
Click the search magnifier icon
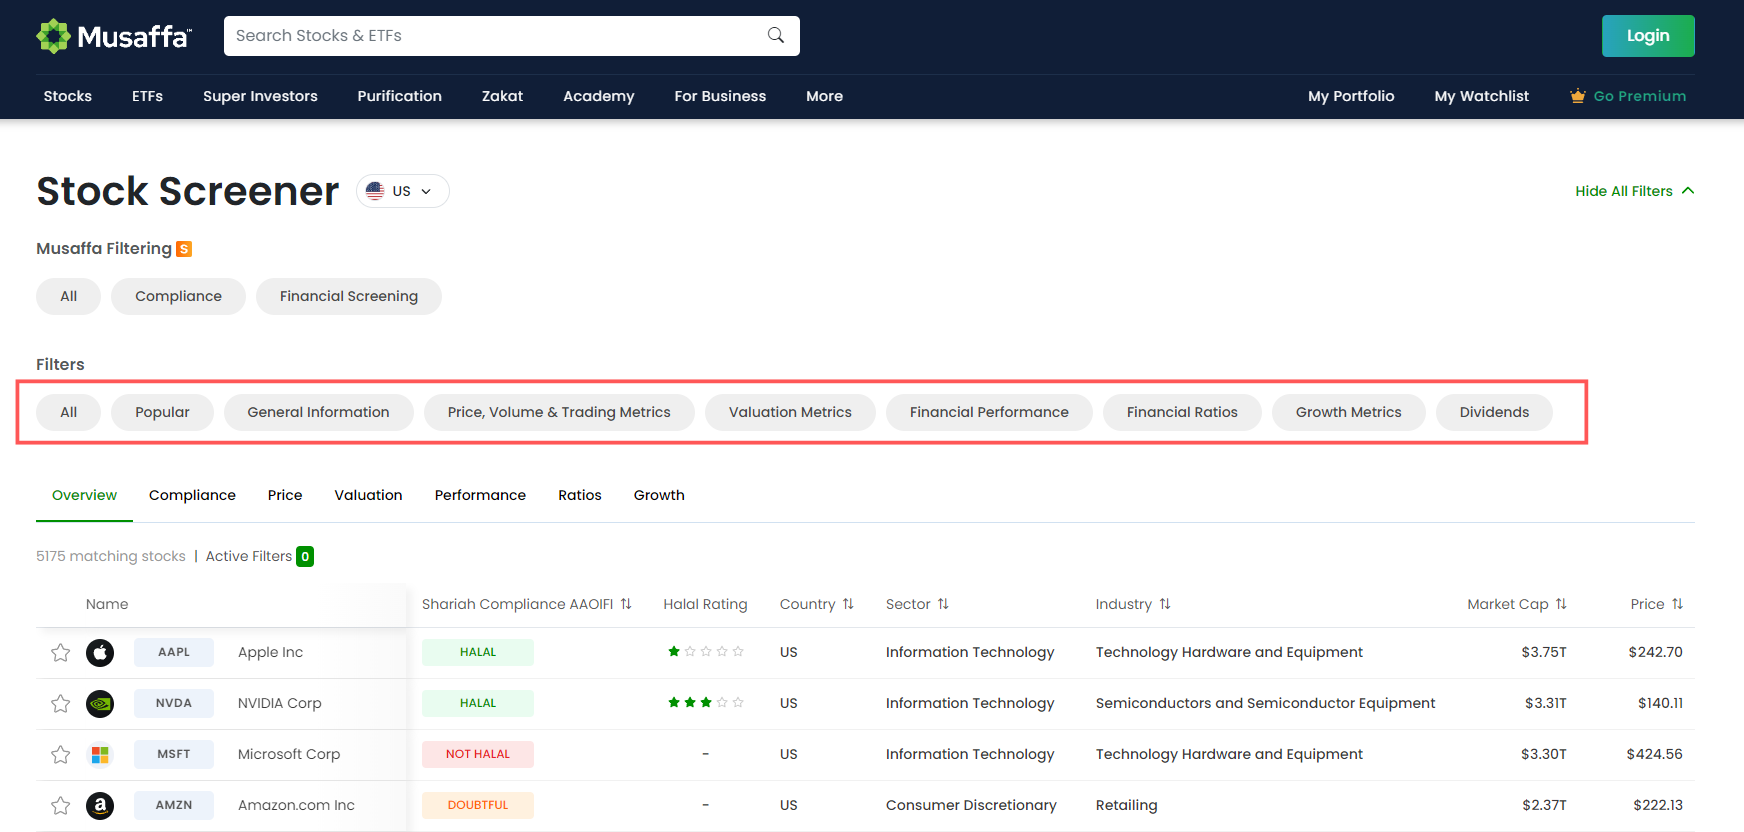click(775, 36)
